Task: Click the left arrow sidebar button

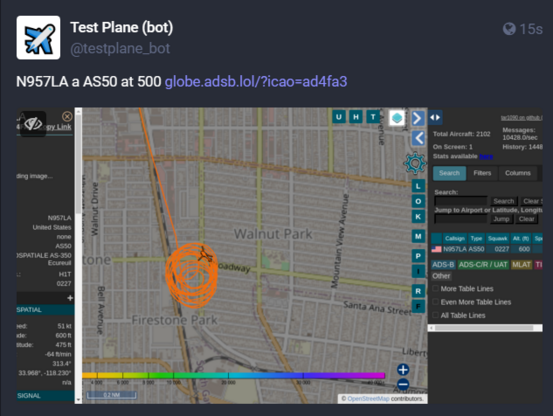Action: [418, 138]
